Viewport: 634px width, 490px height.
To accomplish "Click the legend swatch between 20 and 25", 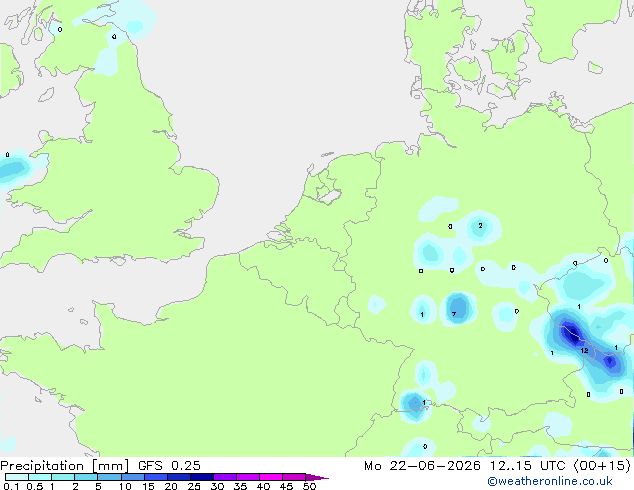I will click(178, 477).
